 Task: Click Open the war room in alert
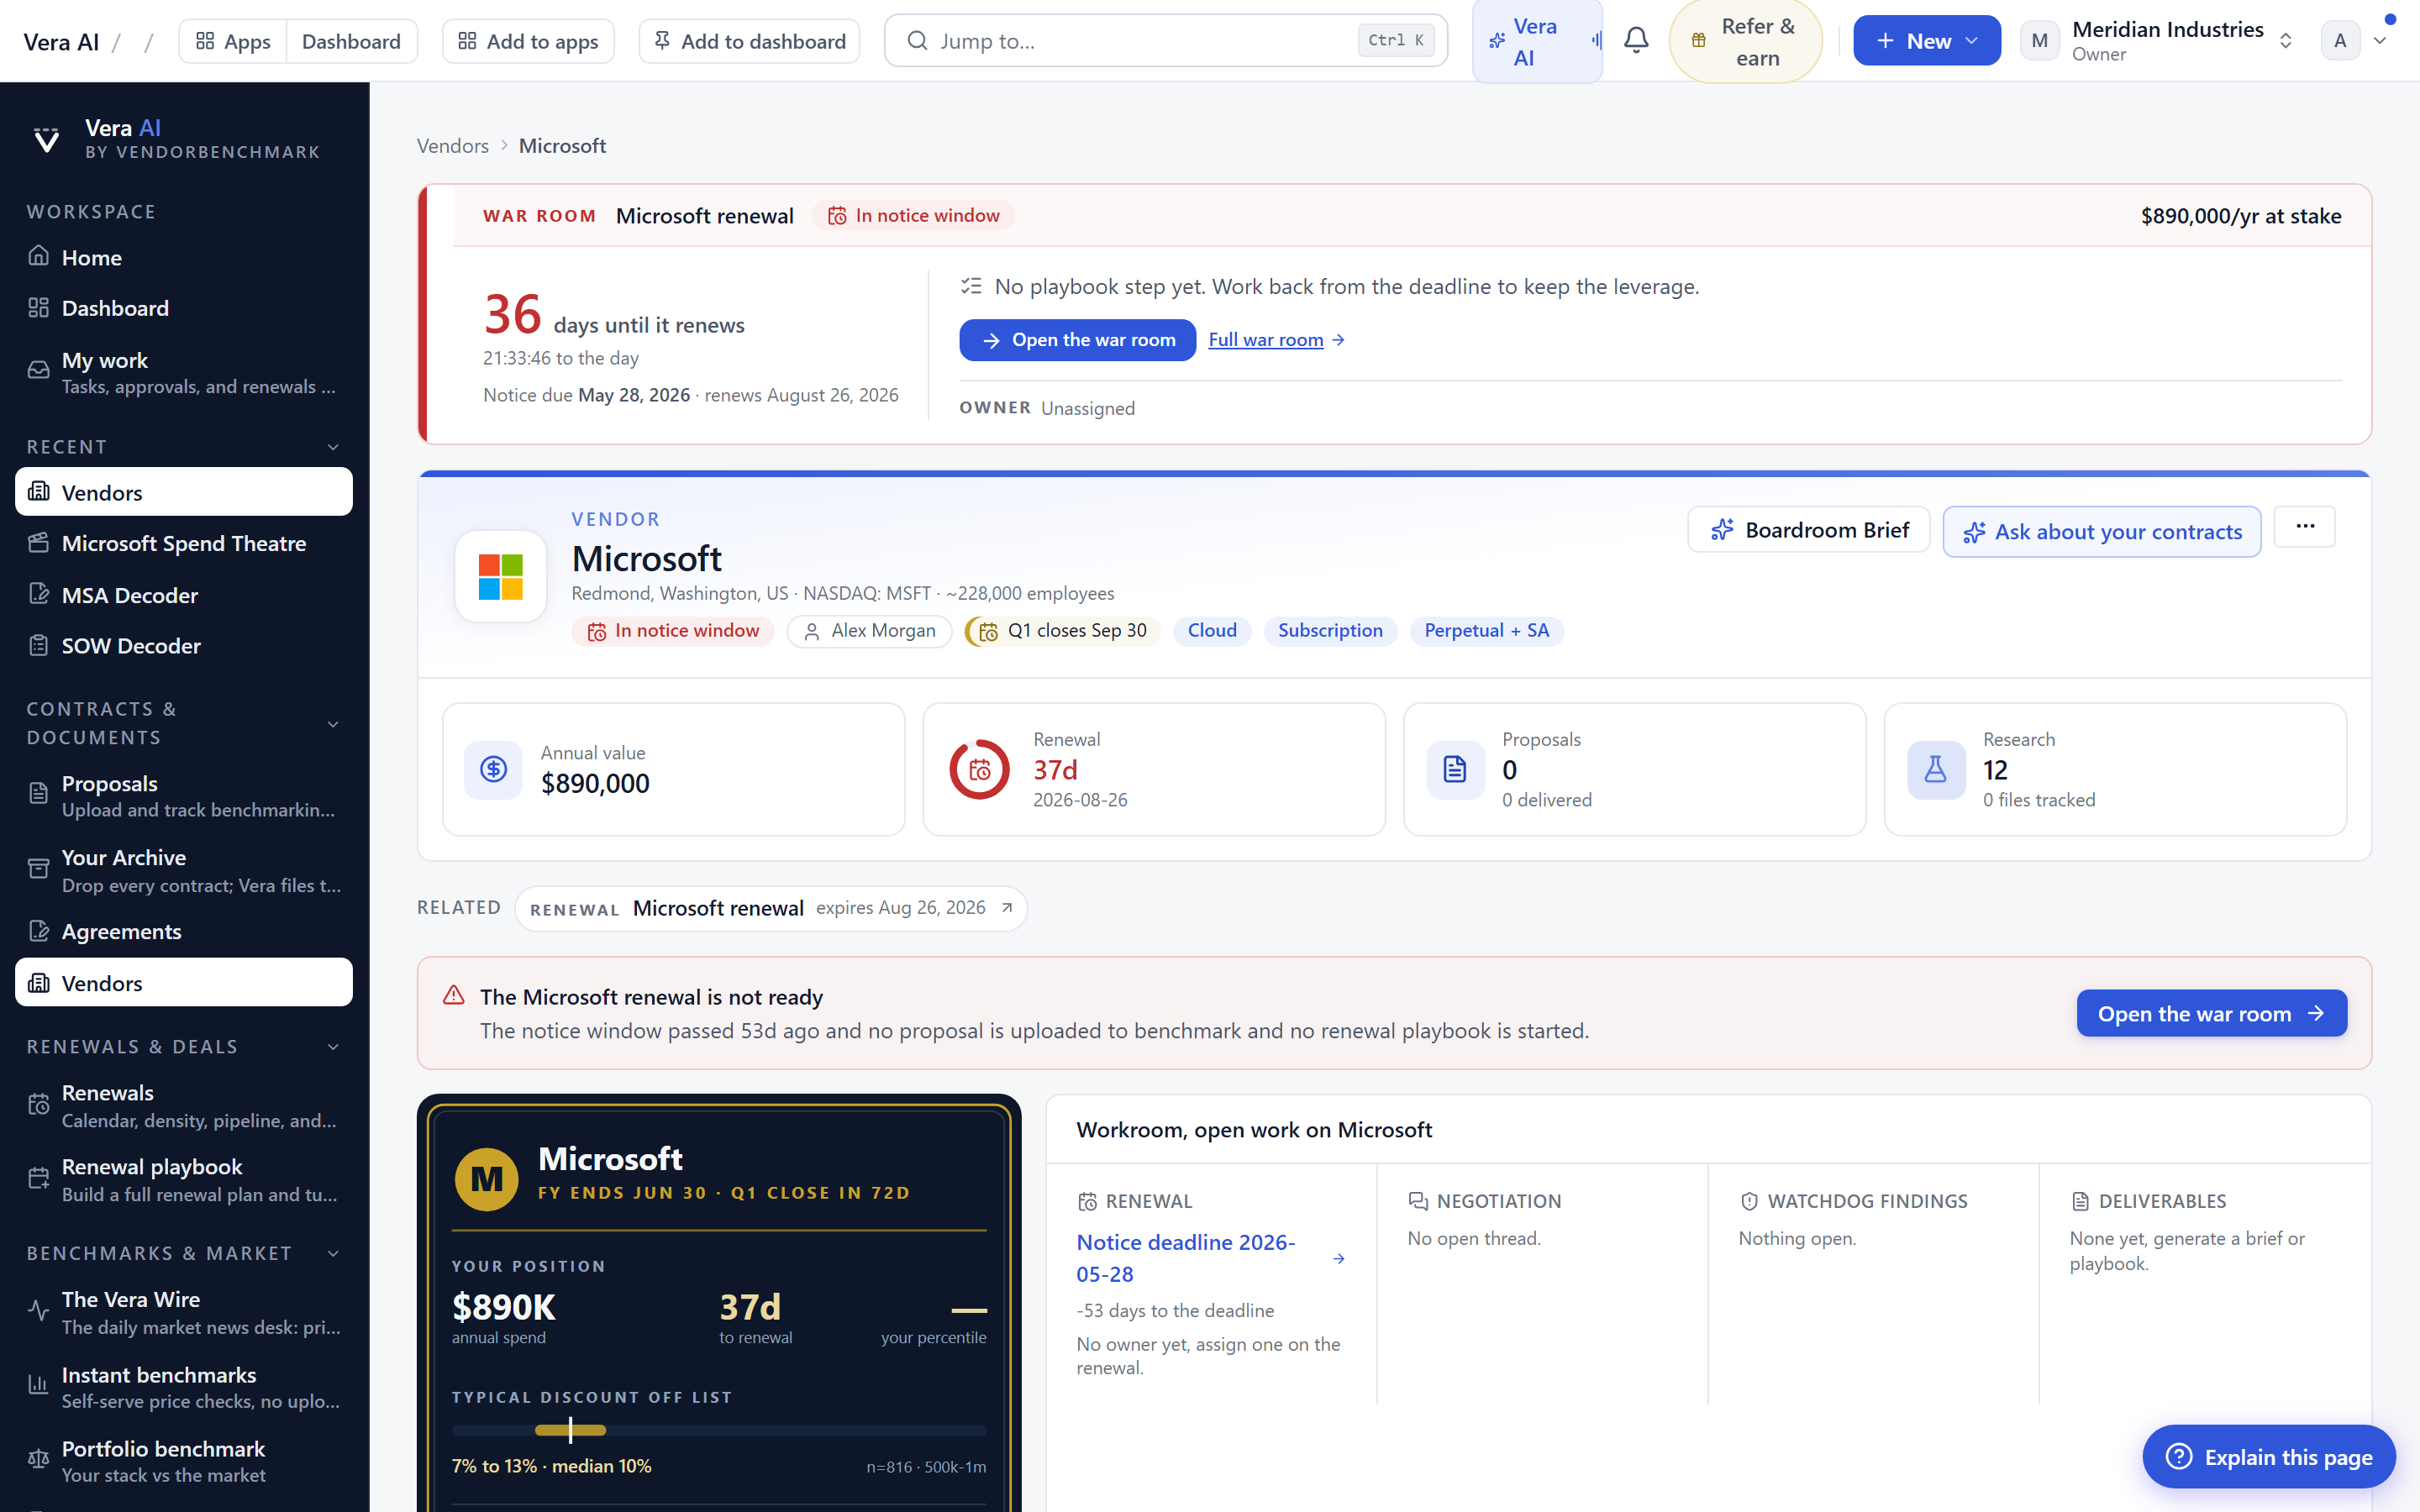click(x=2212, y=1013)
